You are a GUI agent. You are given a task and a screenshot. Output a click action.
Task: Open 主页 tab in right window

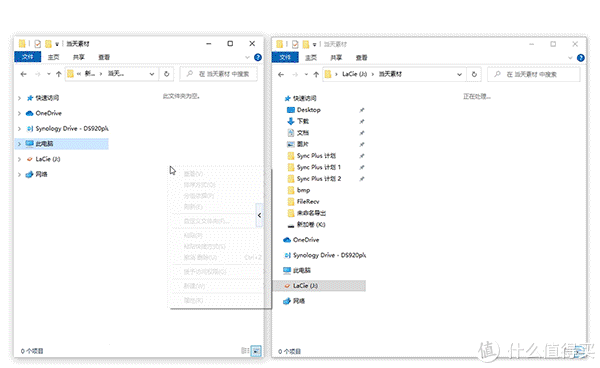(311, 57)
